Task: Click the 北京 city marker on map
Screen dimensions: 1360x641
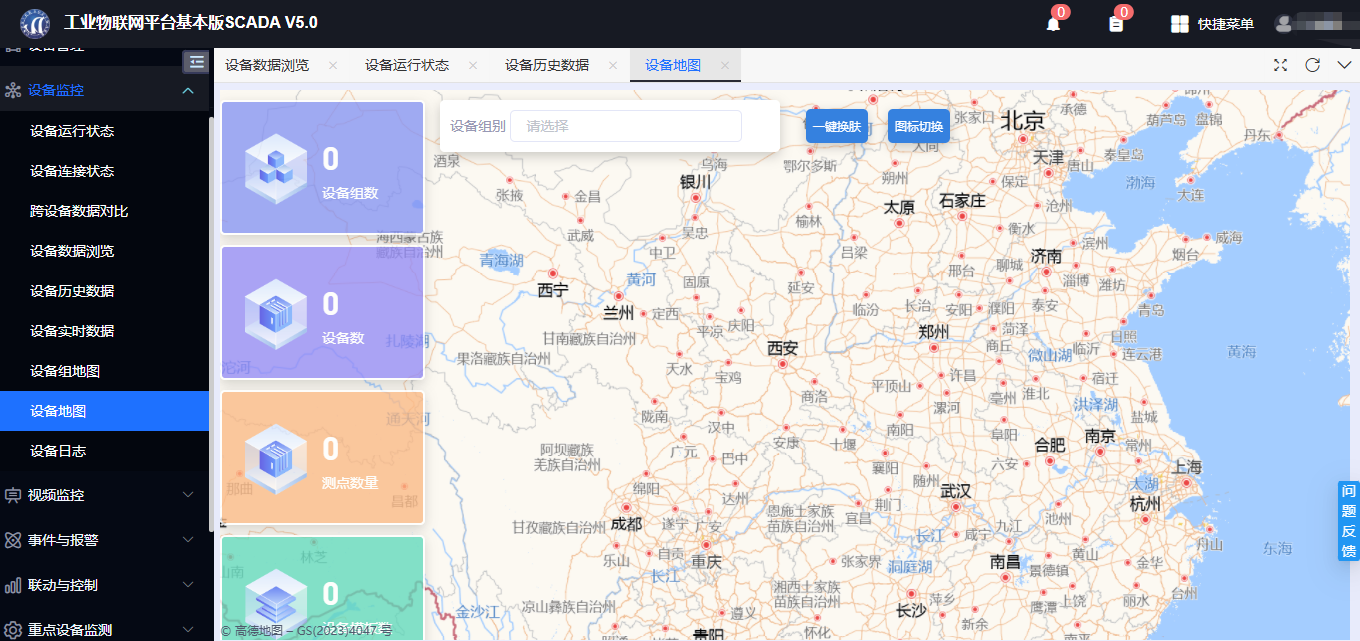Action: click(x=1025, y=137)
